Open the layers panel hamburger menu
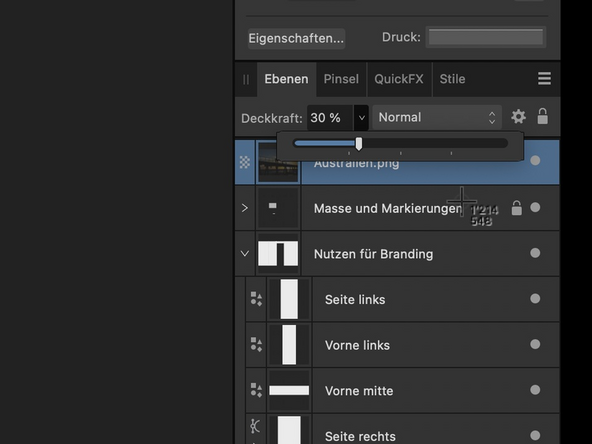The image size is (592, 444). (544, 79)
